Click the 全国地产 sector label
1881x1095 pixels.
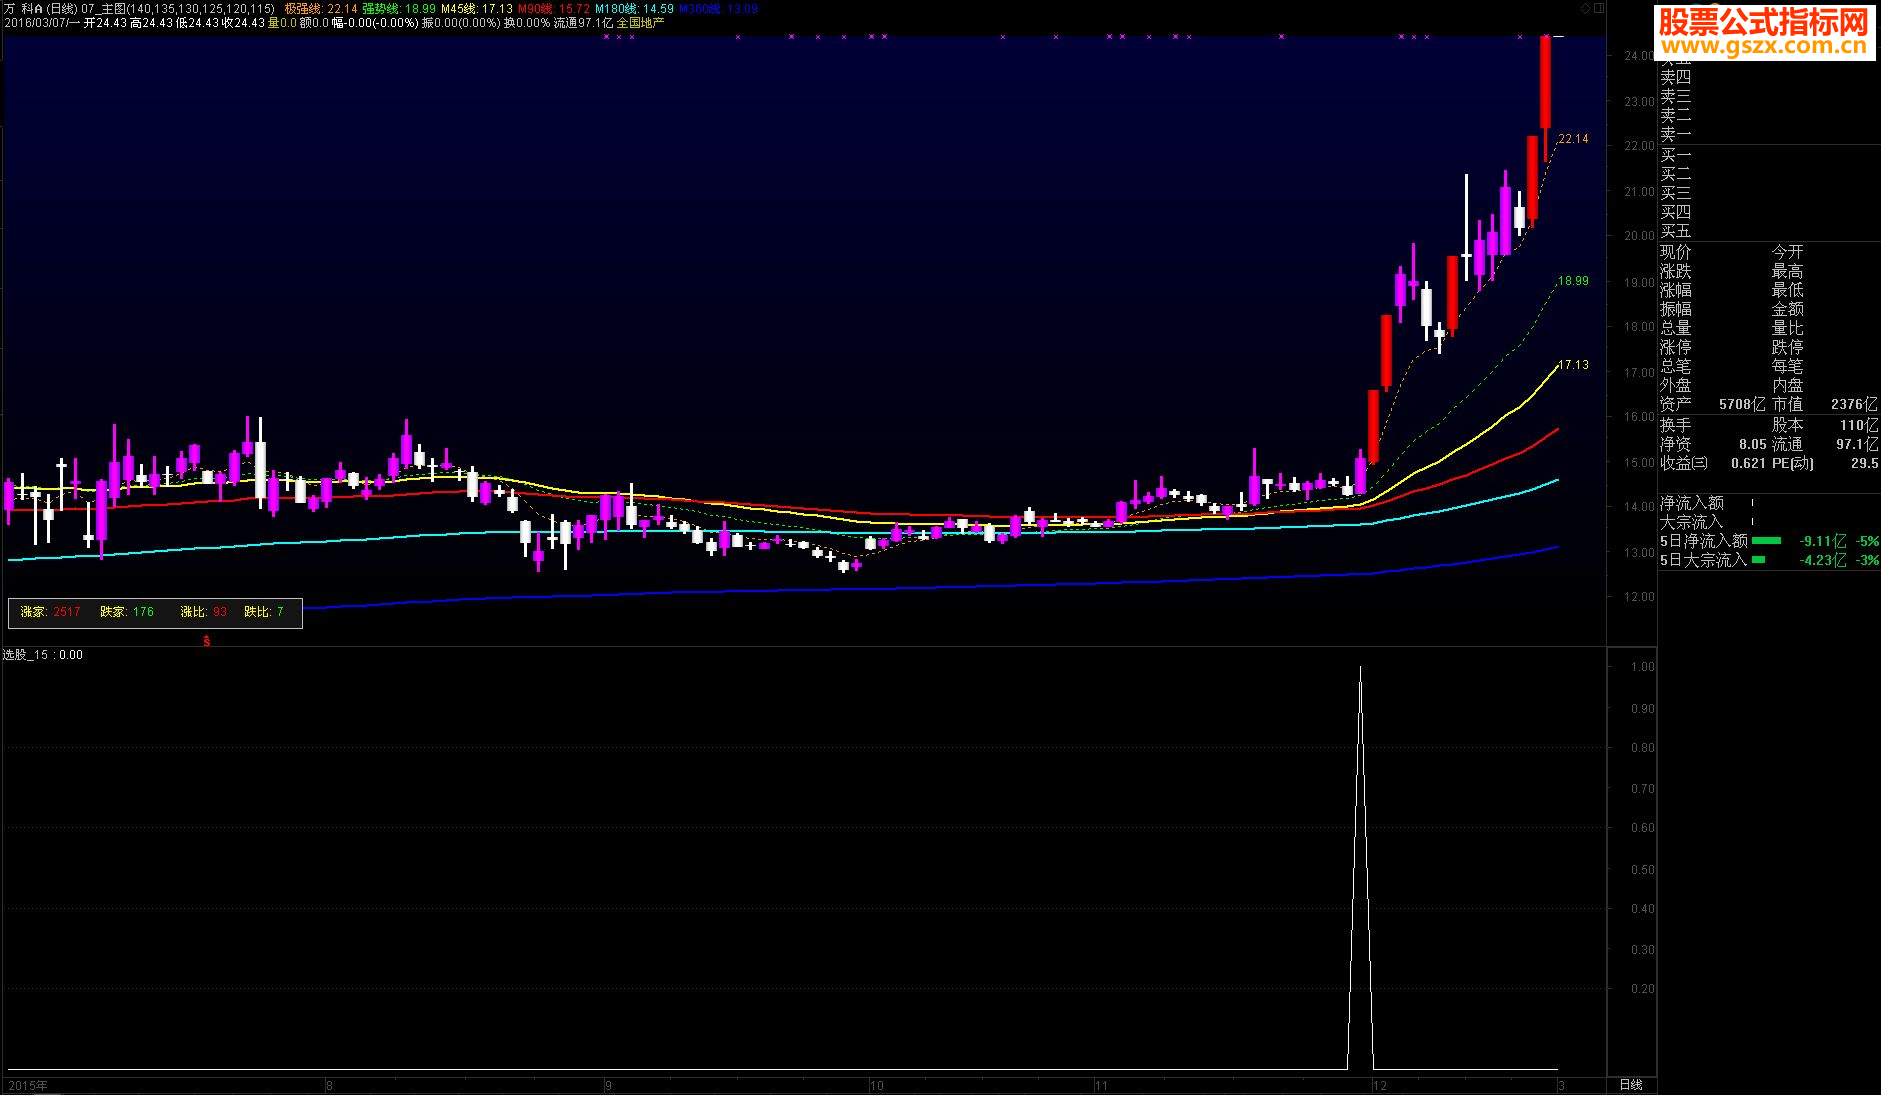(x=640, y=23)
